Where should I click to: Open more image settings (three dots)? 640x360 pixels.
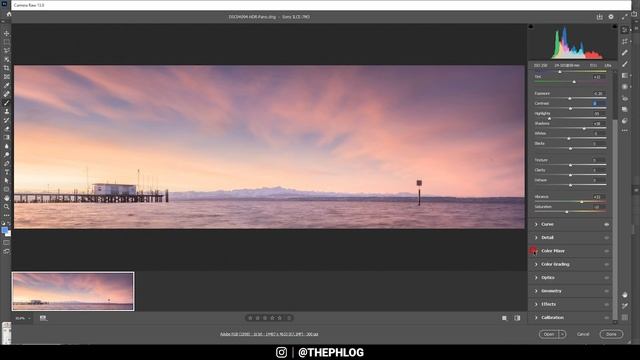pos(624,131)
